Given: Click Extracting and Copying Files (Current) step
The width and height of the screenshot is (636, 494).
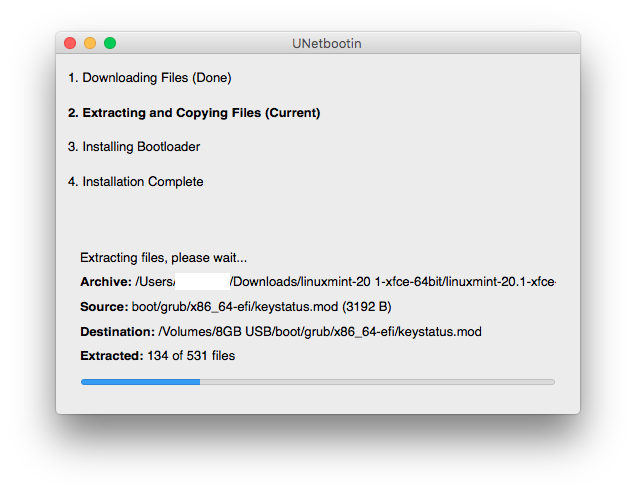Looking at the screenshot, I should click(x=194, y=113).
